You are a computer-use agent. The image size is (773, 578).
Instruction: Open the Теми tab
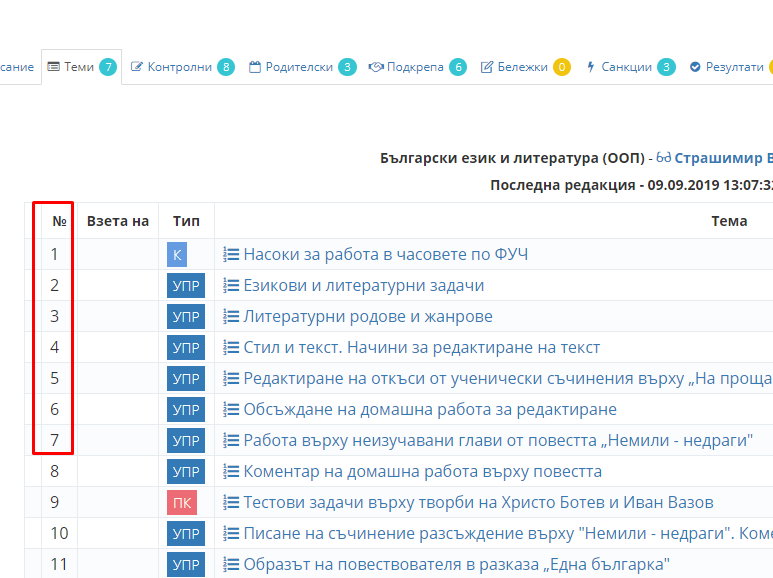click(x=81, y=67)
